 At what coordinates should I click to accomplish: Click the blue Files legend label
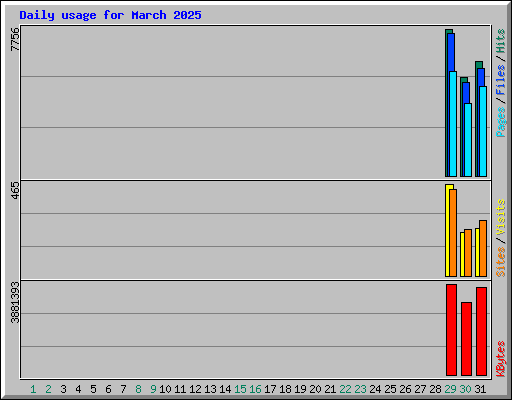pyautogui.click(x=501, y=80)
